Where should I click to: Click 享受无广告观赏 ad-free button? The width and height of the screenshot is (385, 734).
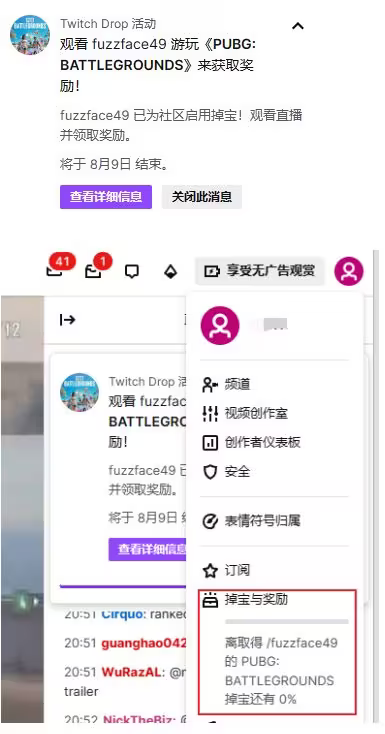click(x=259, y=271)
